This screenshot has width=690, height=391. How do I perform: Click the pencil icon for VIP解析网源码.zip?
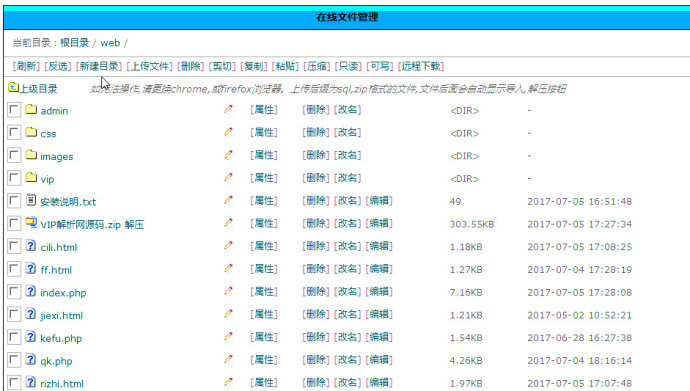tap(228, 223)
